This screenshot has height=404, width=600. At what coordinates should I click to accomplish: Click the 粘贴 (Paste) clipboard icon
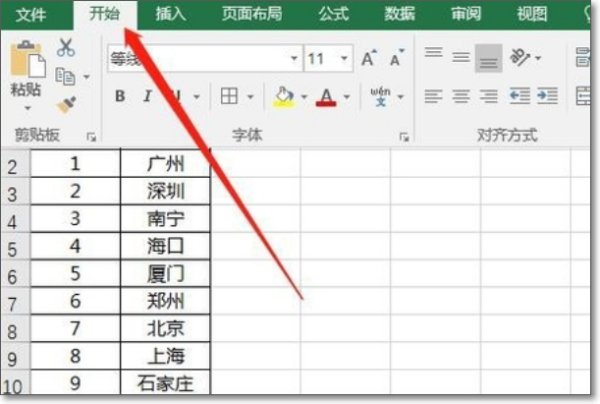28,59
